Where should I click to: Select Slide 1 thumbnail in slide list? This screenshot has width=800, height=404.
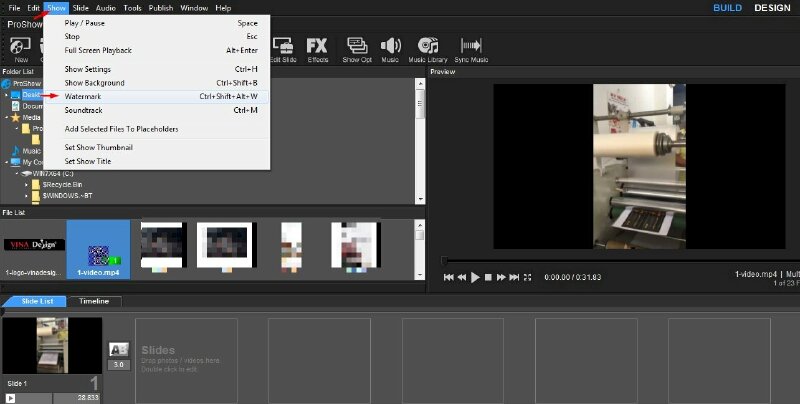(x=52, y=345)
